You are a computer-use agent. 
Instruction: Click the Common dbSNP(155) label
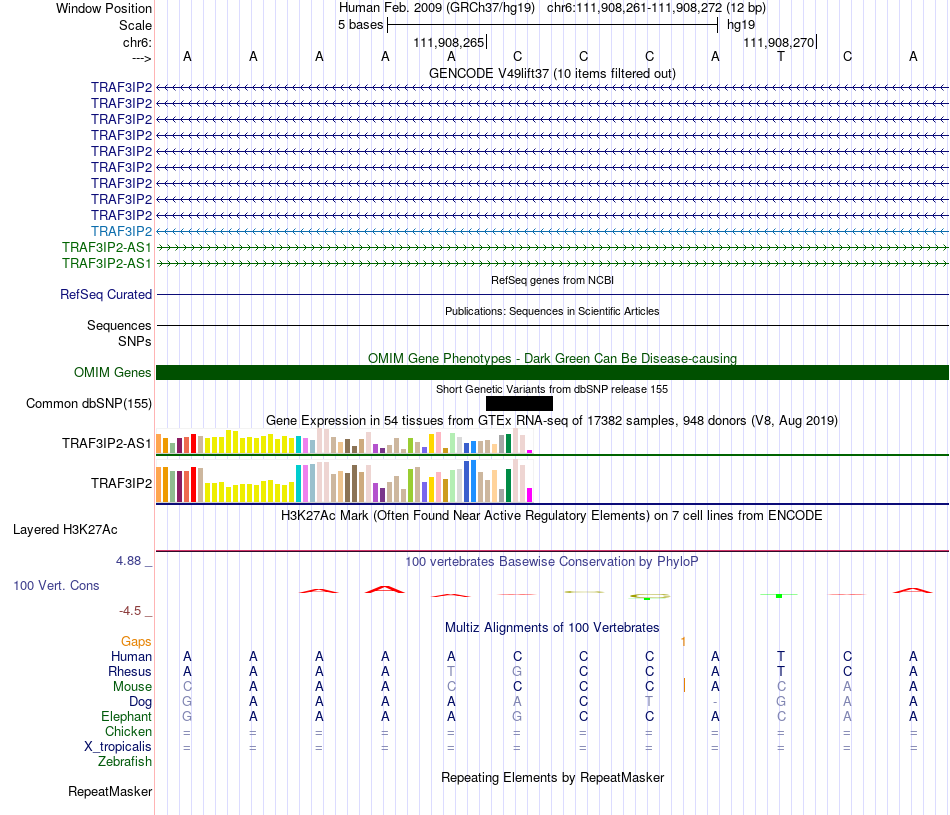[x=89, y=404]
